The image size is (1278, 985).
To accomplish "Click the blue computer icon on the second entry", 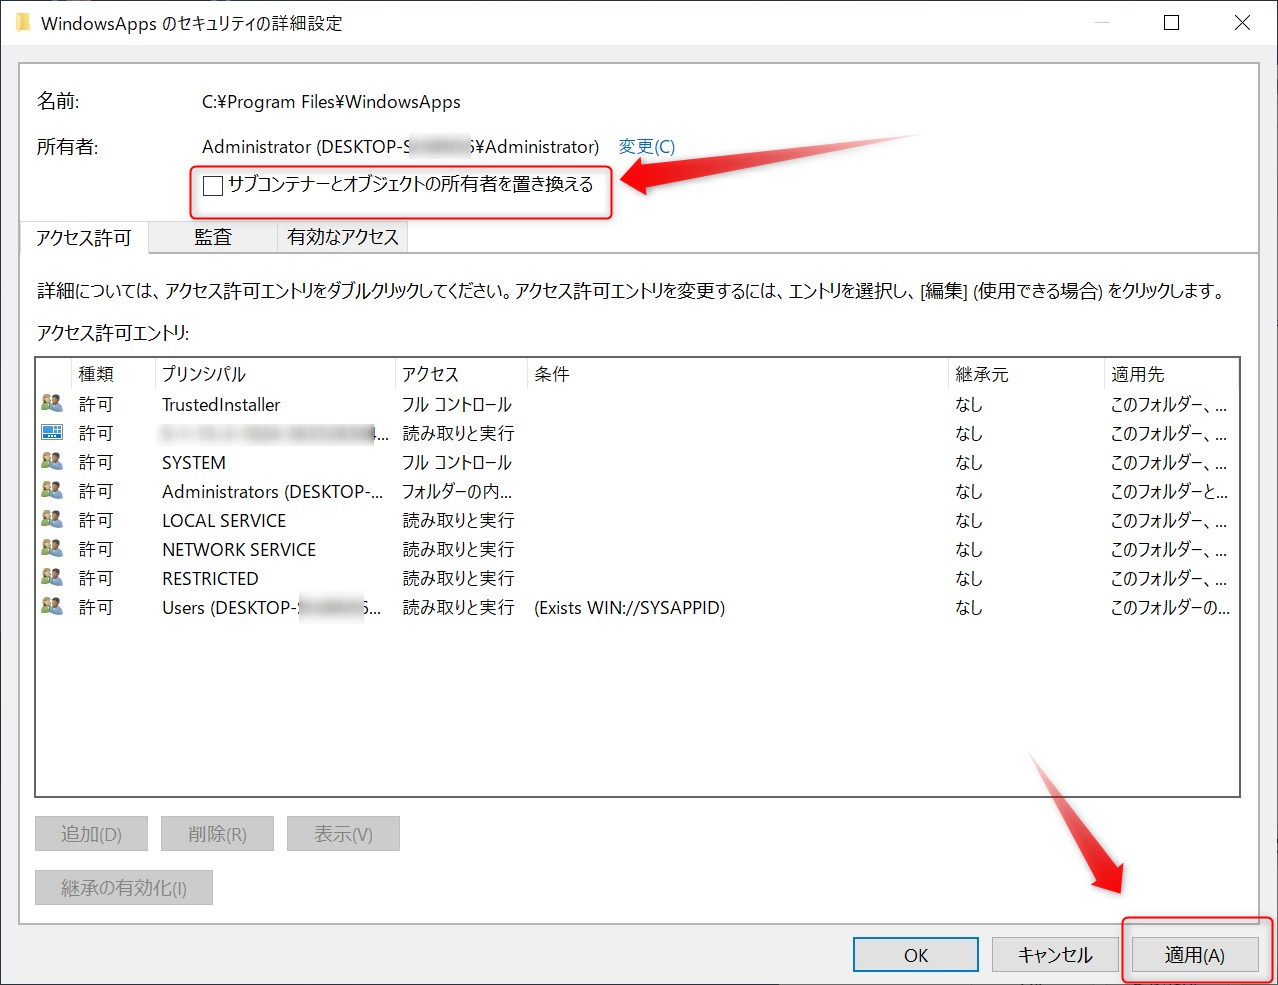I will coord(52,433).
